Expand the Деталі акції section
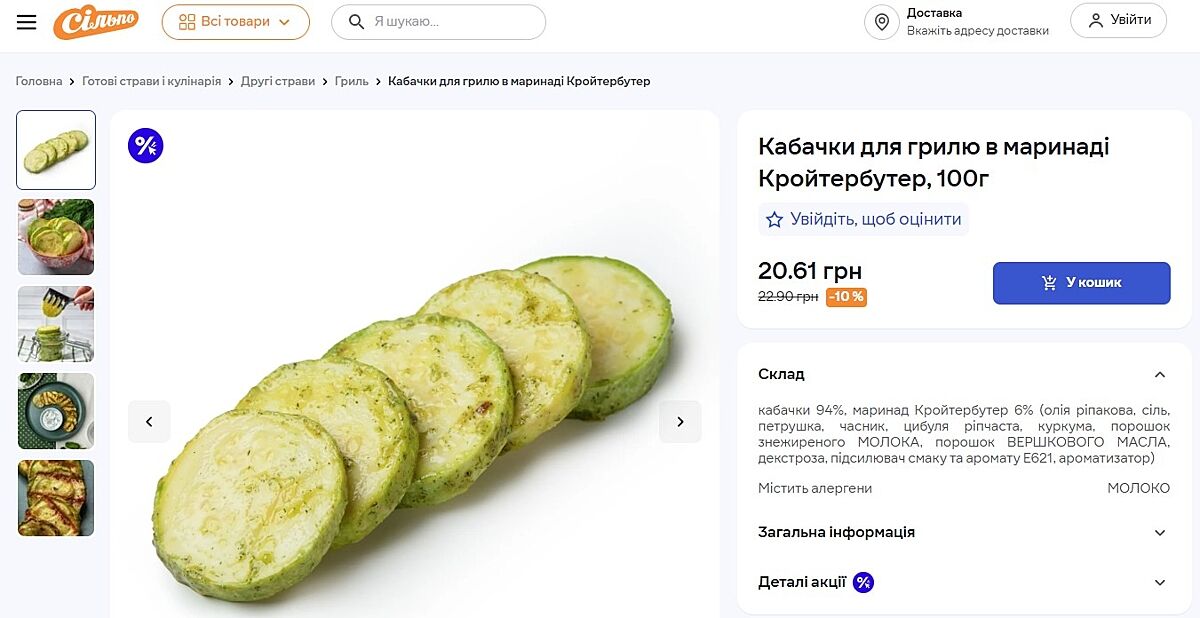 click(x=1159, y=582)
